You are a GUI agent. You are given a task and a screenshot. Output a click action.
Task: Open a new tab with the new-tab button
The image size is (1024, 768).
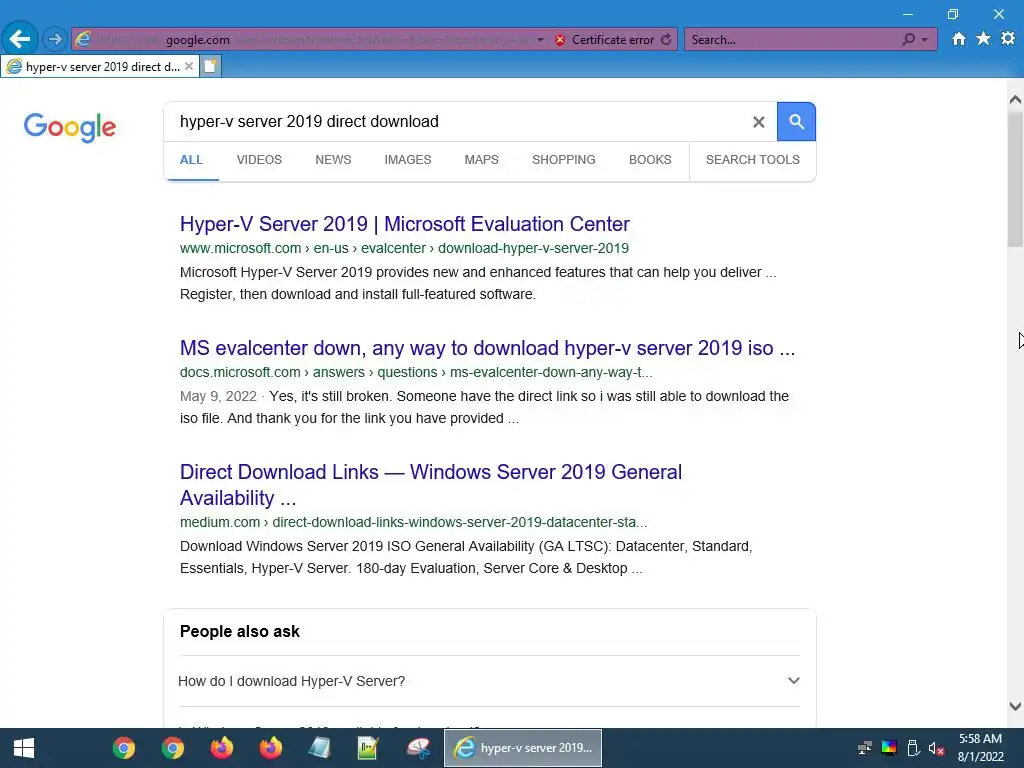(210, 66)
